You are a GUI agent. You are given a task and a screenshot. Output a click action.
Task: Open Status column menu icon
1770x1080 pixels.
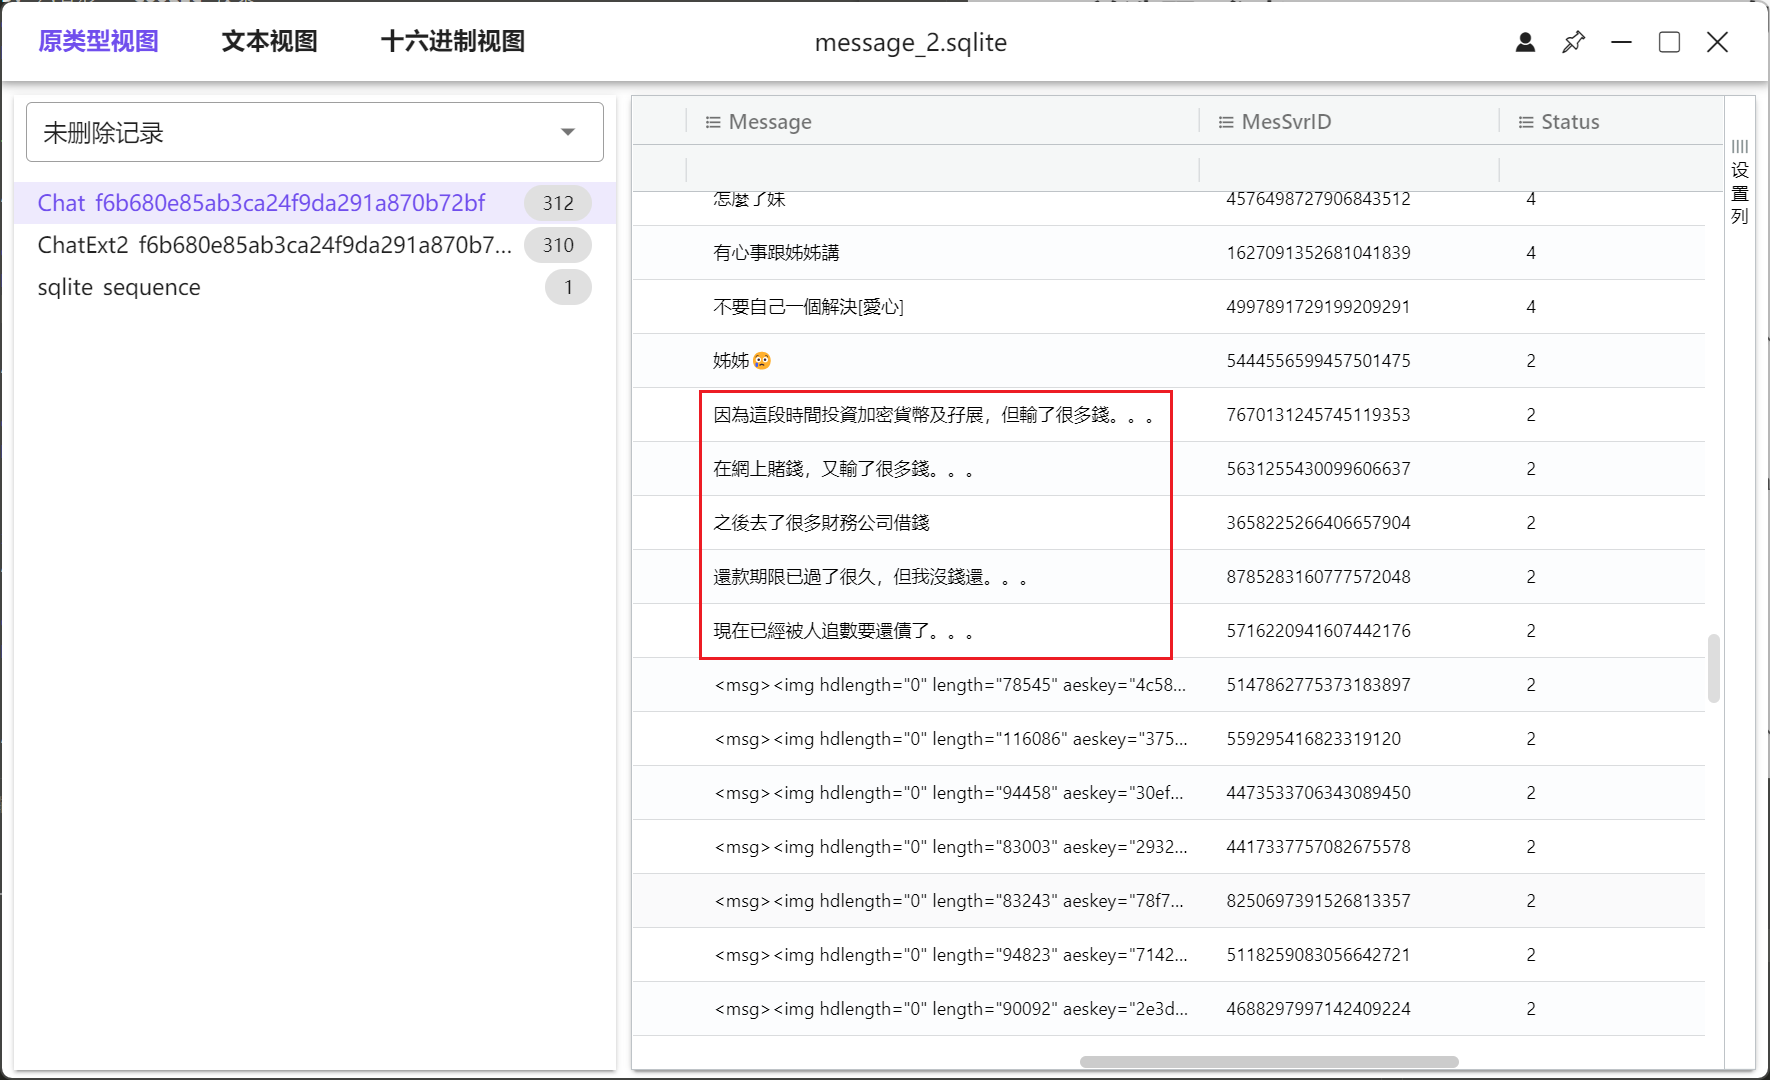[1526, 122]
